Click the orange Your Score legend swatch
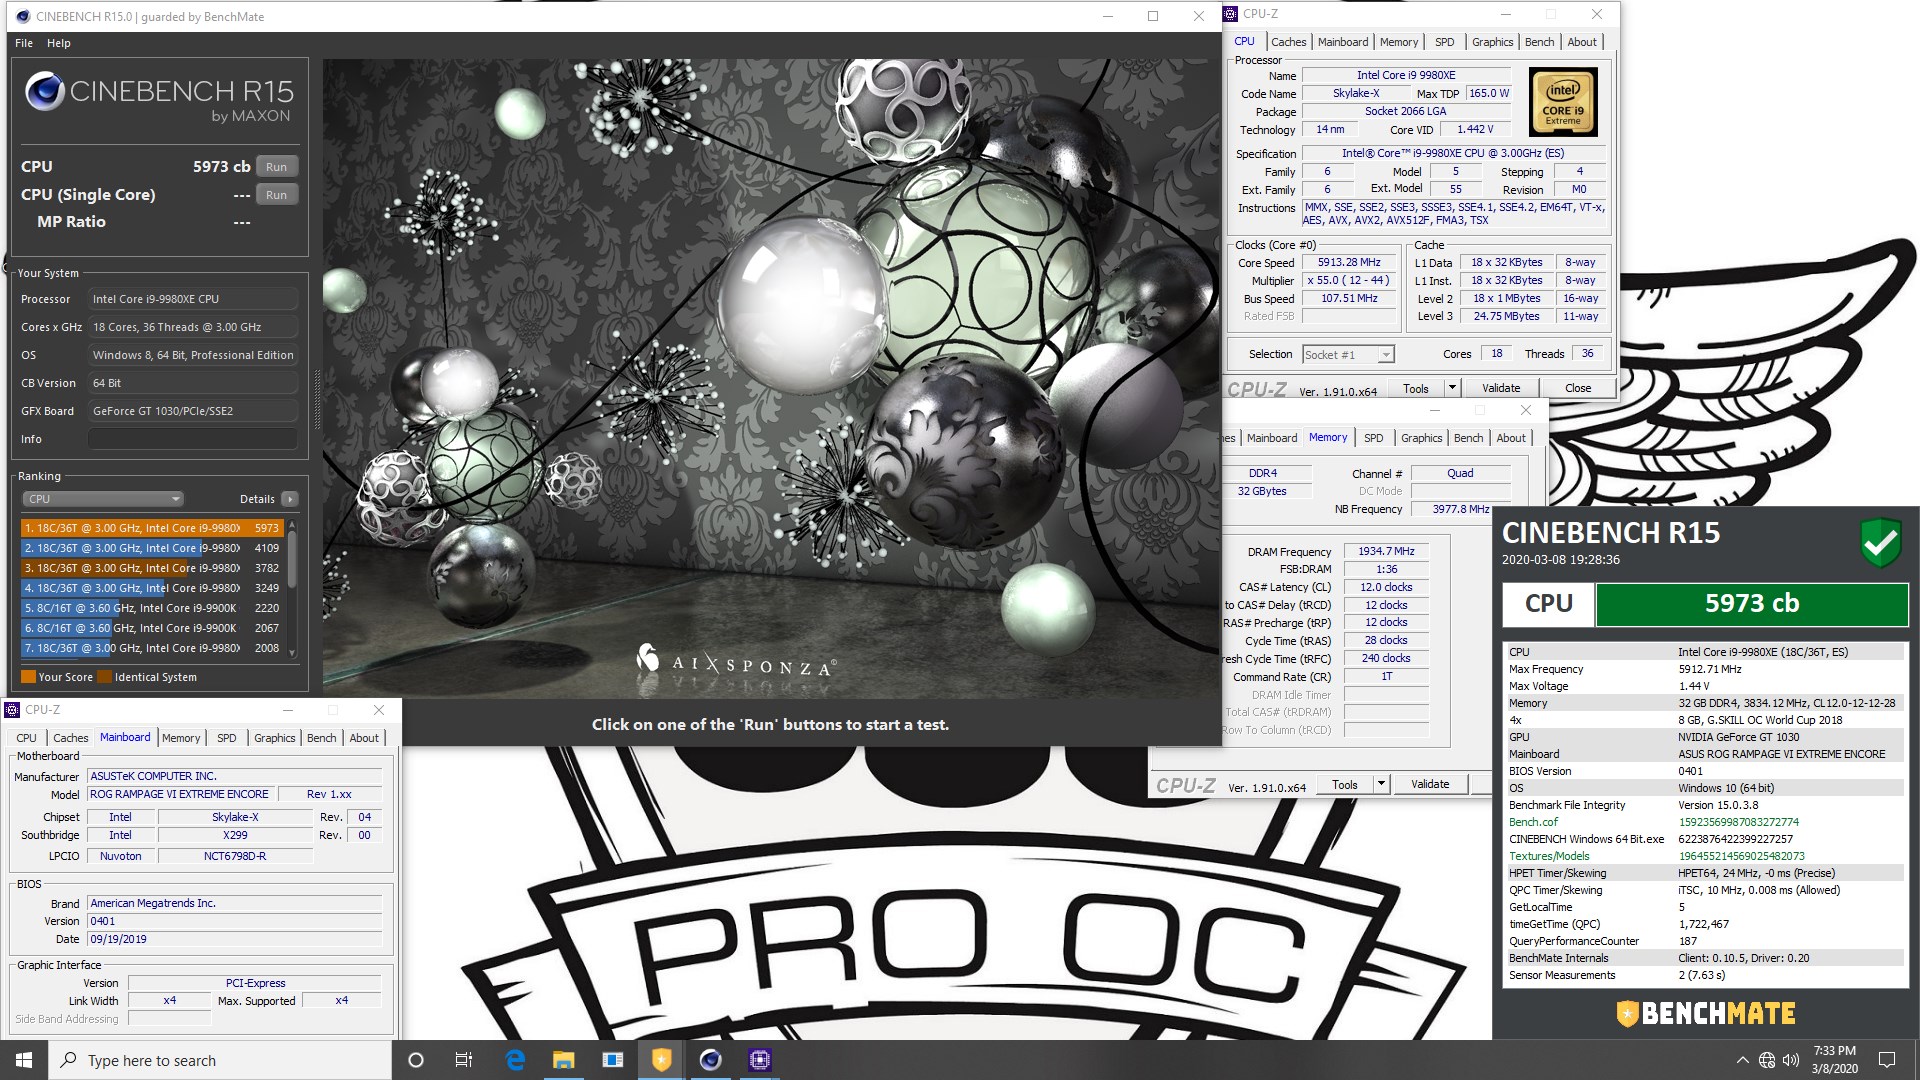The image size is (1920, 1080). pos(28,677)
